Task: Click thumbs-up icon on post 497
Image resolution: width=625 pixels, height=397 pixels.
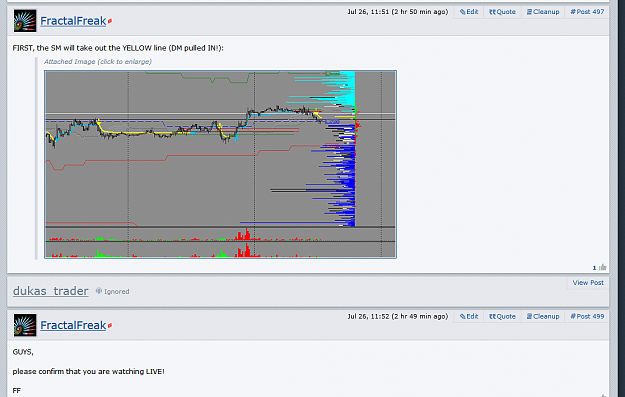Action: (x=603, y=267)
